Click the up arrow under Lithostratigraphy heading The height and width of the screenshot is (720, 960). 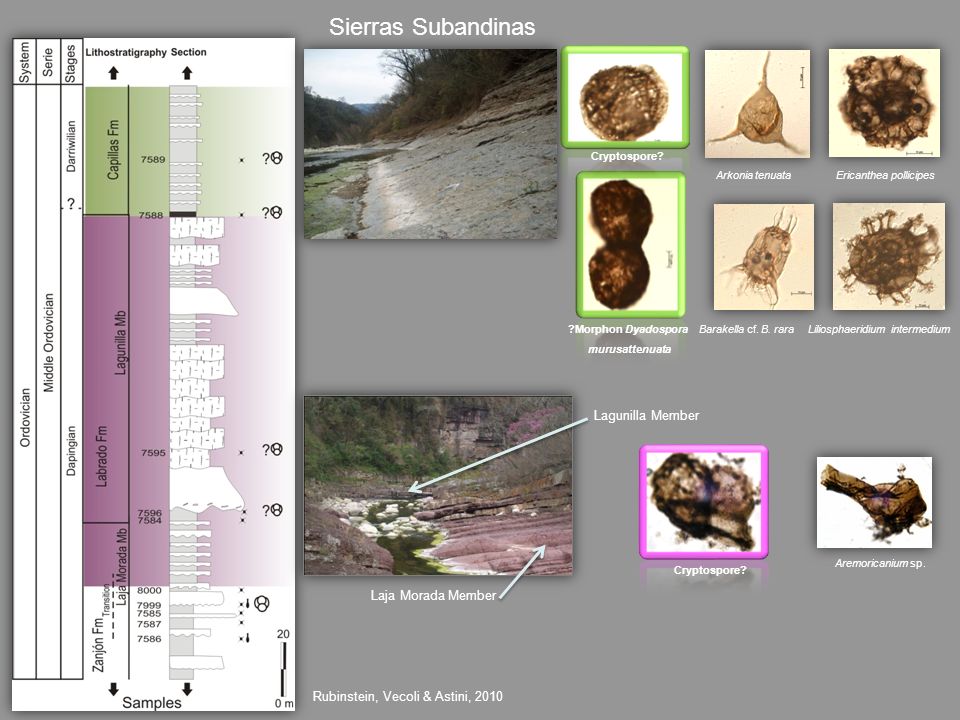click(x=113, y=73)
